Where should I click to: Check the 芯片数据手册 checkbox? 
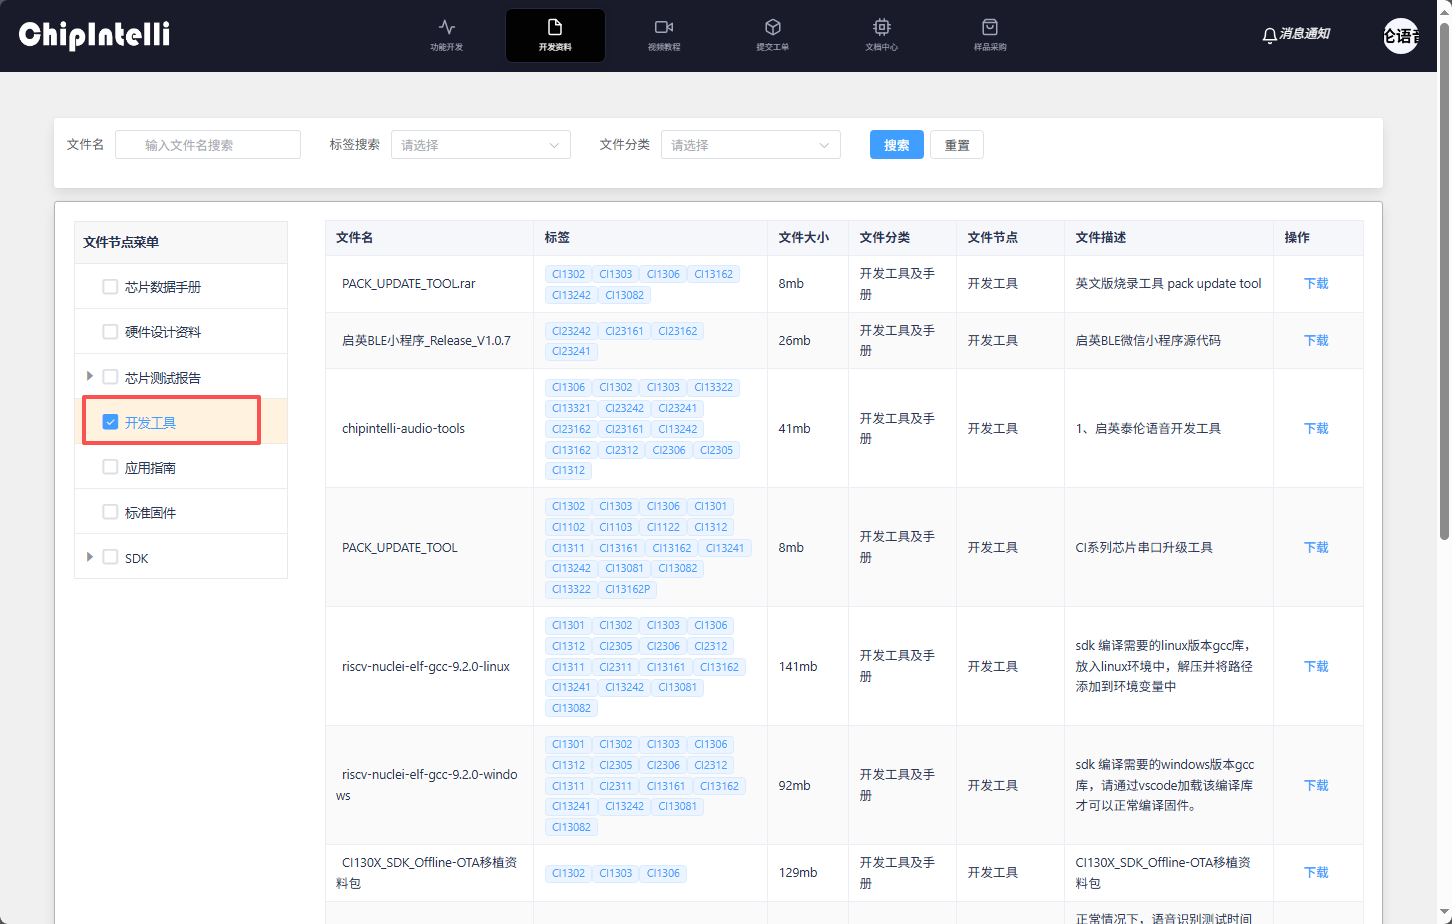click(x=110, y=287)
